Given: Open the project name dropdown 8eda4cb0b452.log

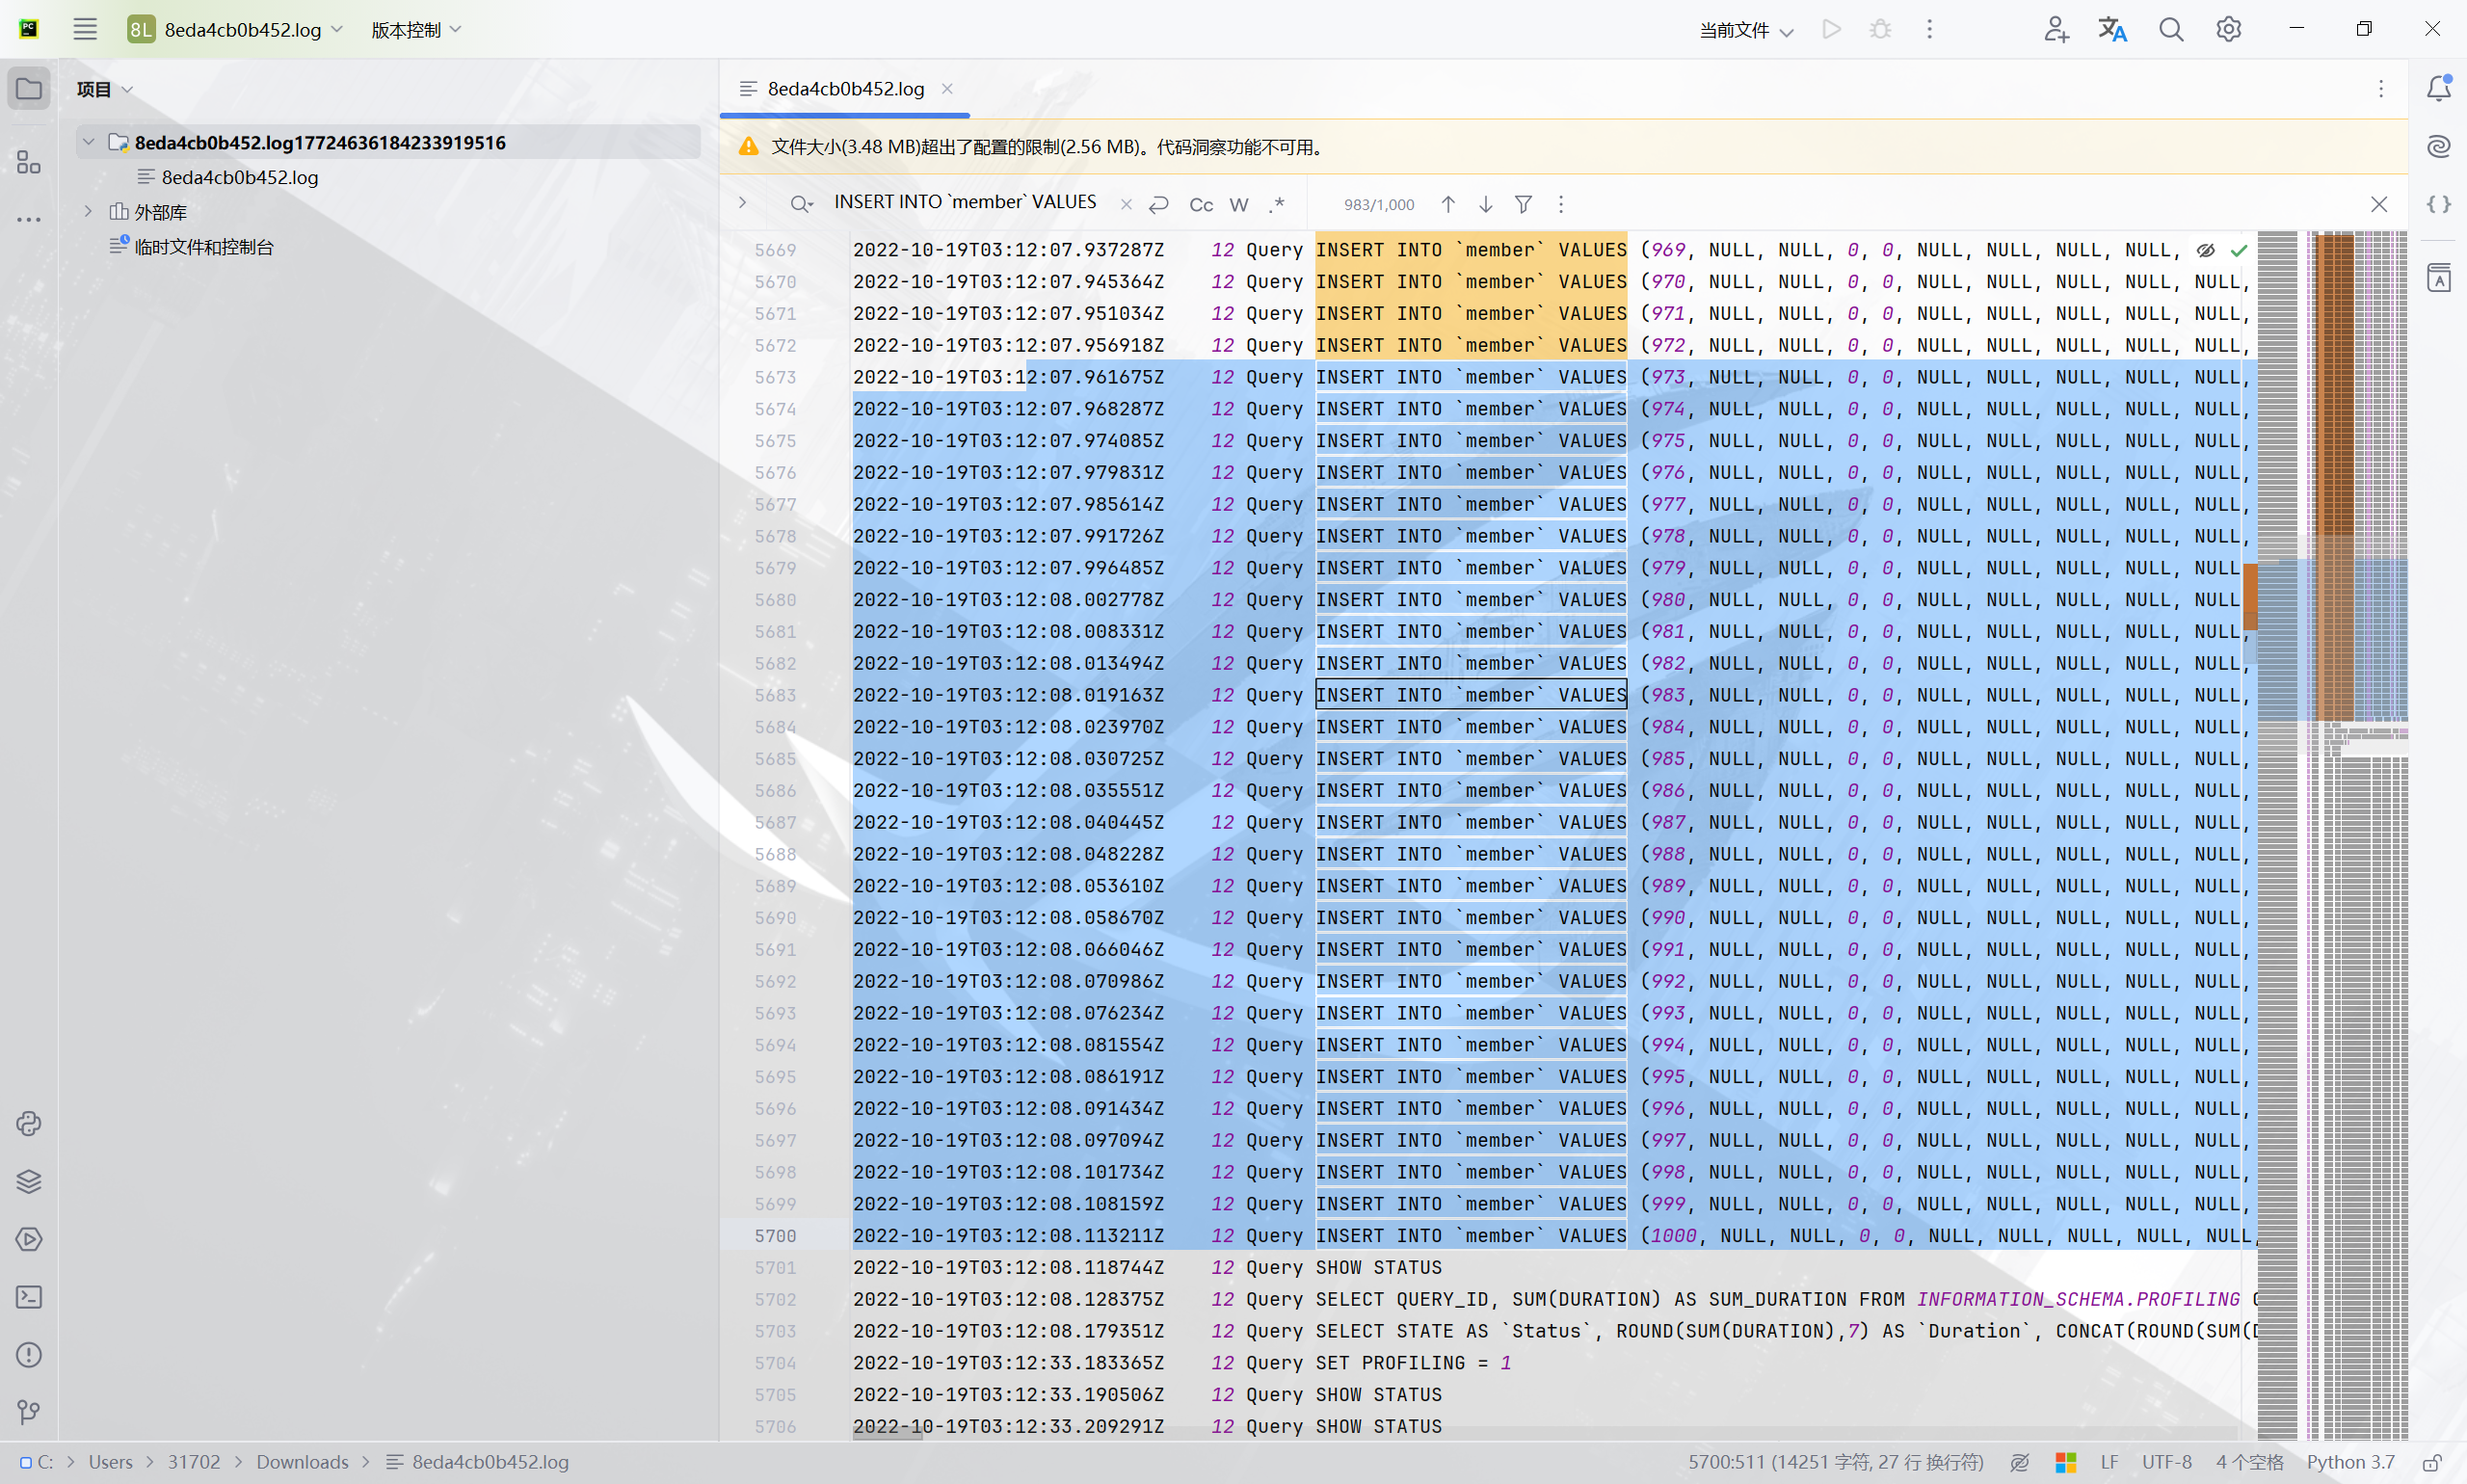Looking at the screenshot, I should pyautogui.click(x=235, y=29).
